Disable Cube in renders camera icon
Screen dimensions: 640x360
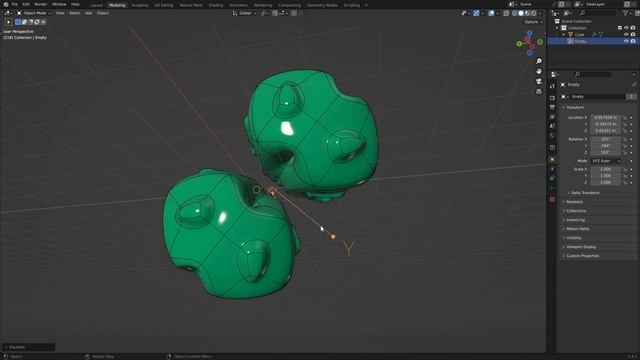[x=633, y=34]
